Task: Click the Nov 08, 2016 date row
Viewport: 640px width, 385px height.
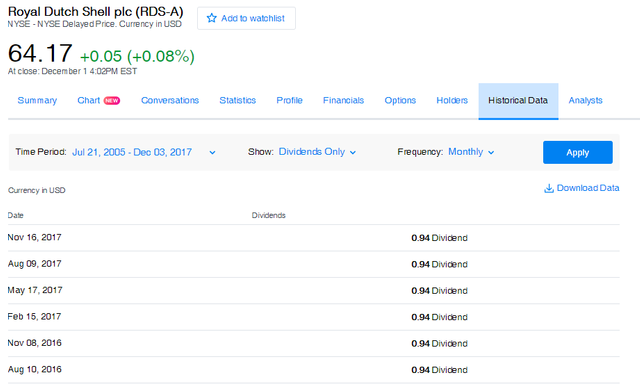Action: point(313,343)
